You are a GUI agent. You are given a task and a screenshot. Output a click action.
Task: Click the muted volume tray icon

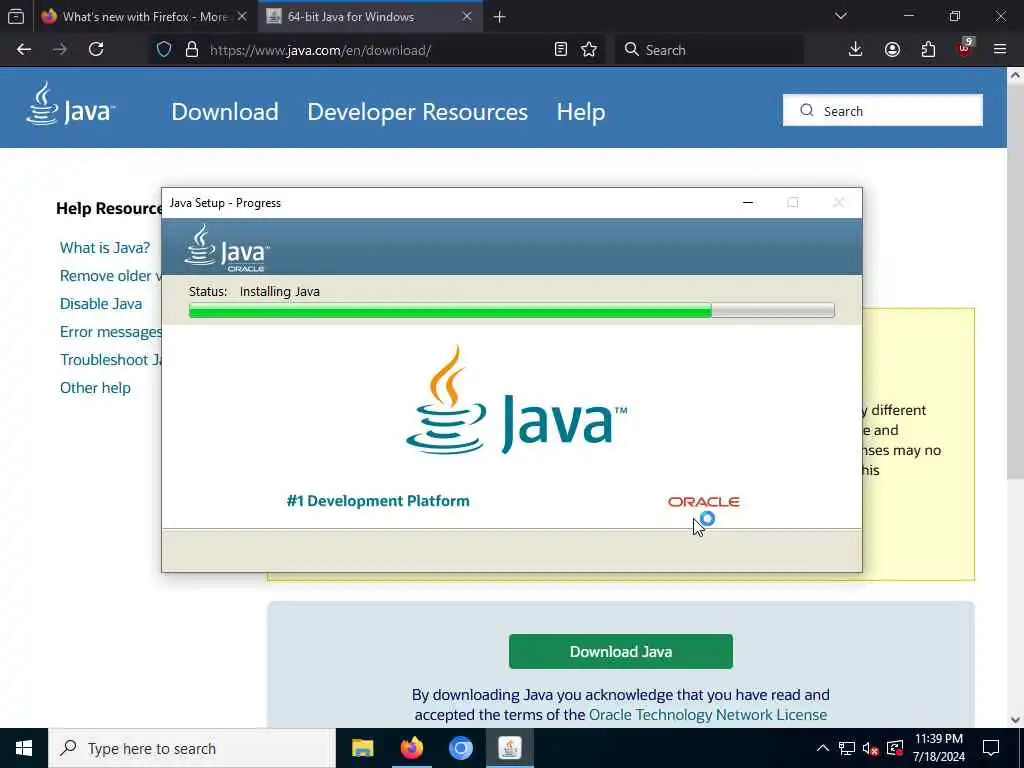click(x=870, y=748)
